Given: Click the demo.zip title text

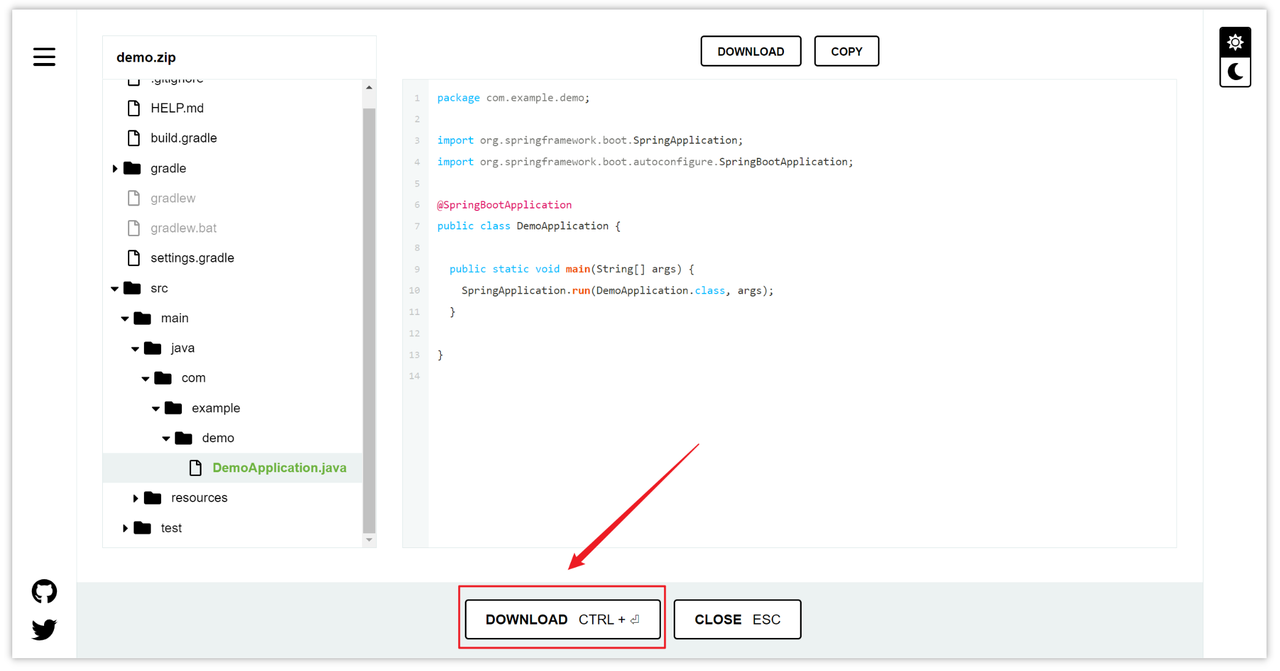Looking at the screenshot, I should click(146, 57).
